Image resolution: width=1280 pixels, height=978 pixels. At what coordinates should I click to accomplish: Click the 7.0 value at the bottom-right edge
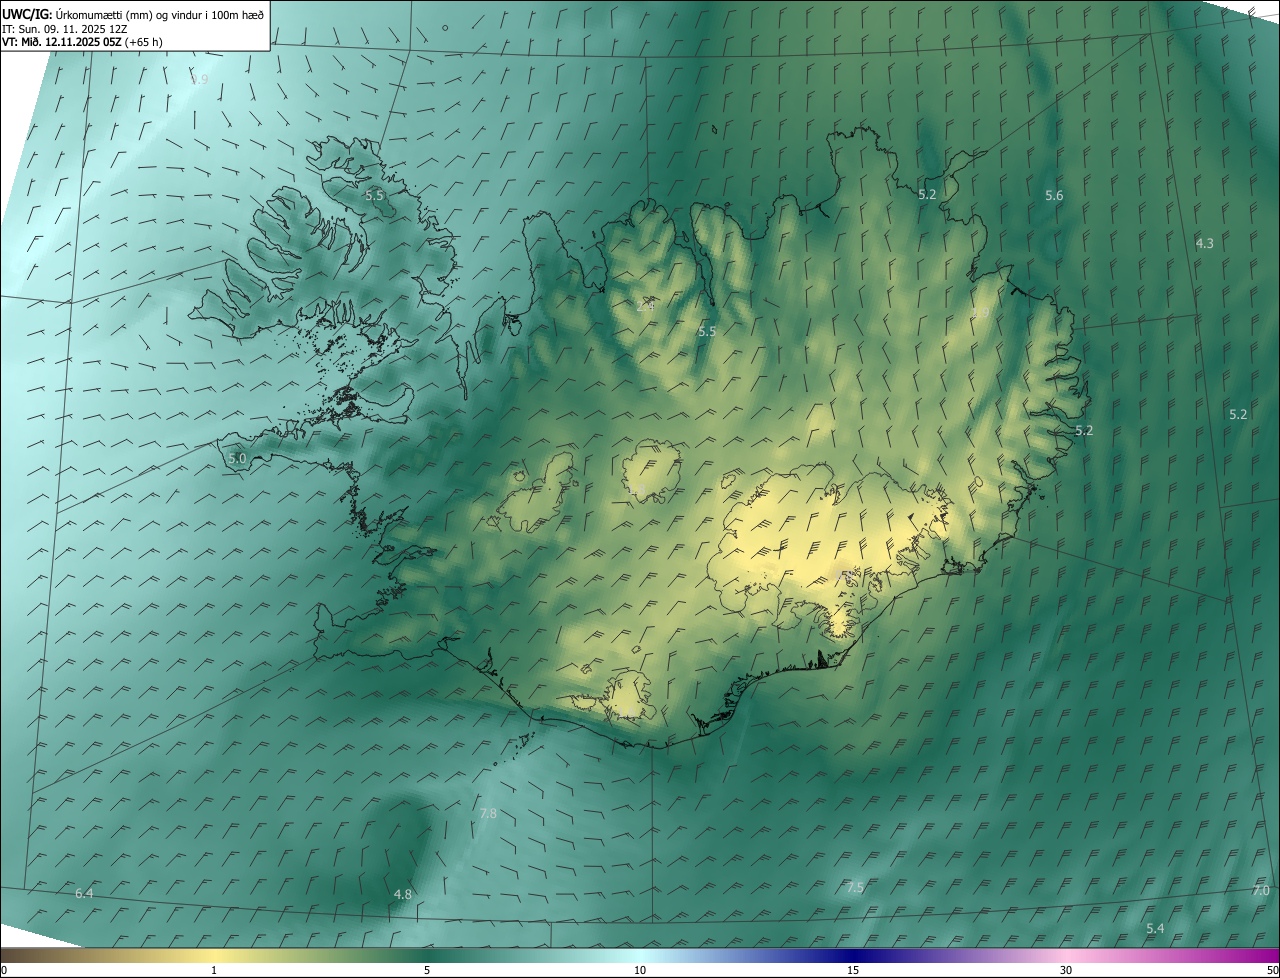(1261, 890)
